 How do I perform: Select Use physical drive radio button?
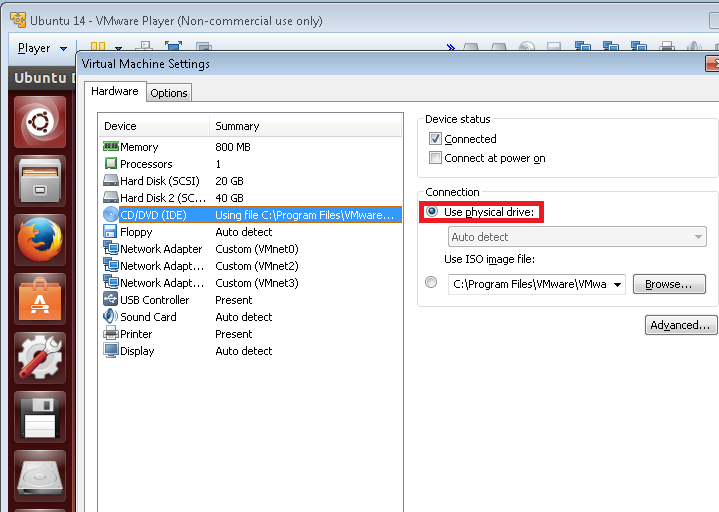432,212
